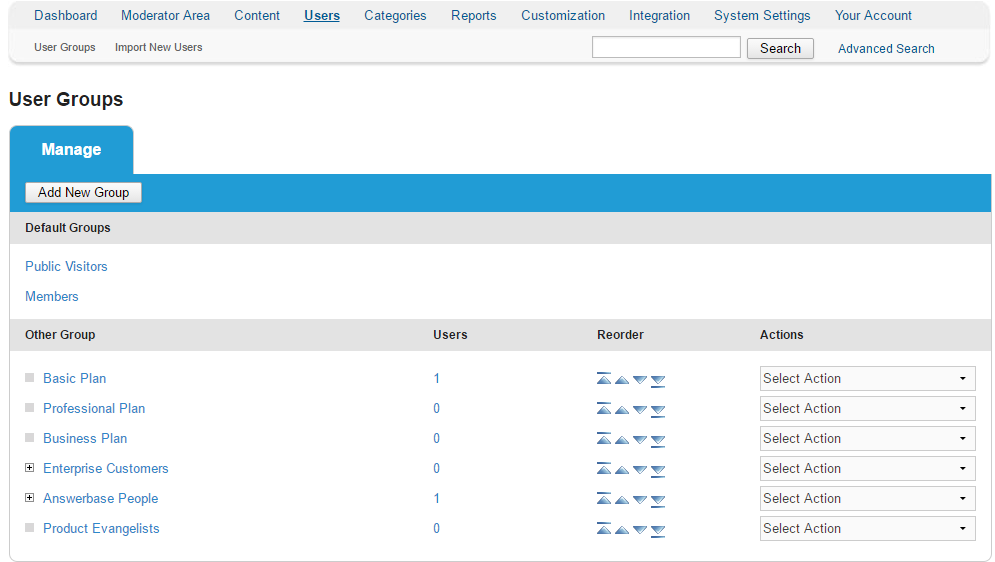Open Select Action dropdown for Professional Plan
The width and height of the screenshot is (995, 562).
click(x=867, y=408)
